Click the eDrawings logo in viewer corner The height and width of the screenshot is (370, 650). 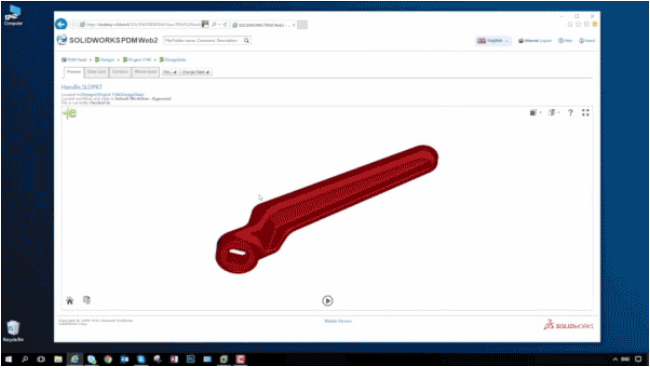(x=70, y=113)
